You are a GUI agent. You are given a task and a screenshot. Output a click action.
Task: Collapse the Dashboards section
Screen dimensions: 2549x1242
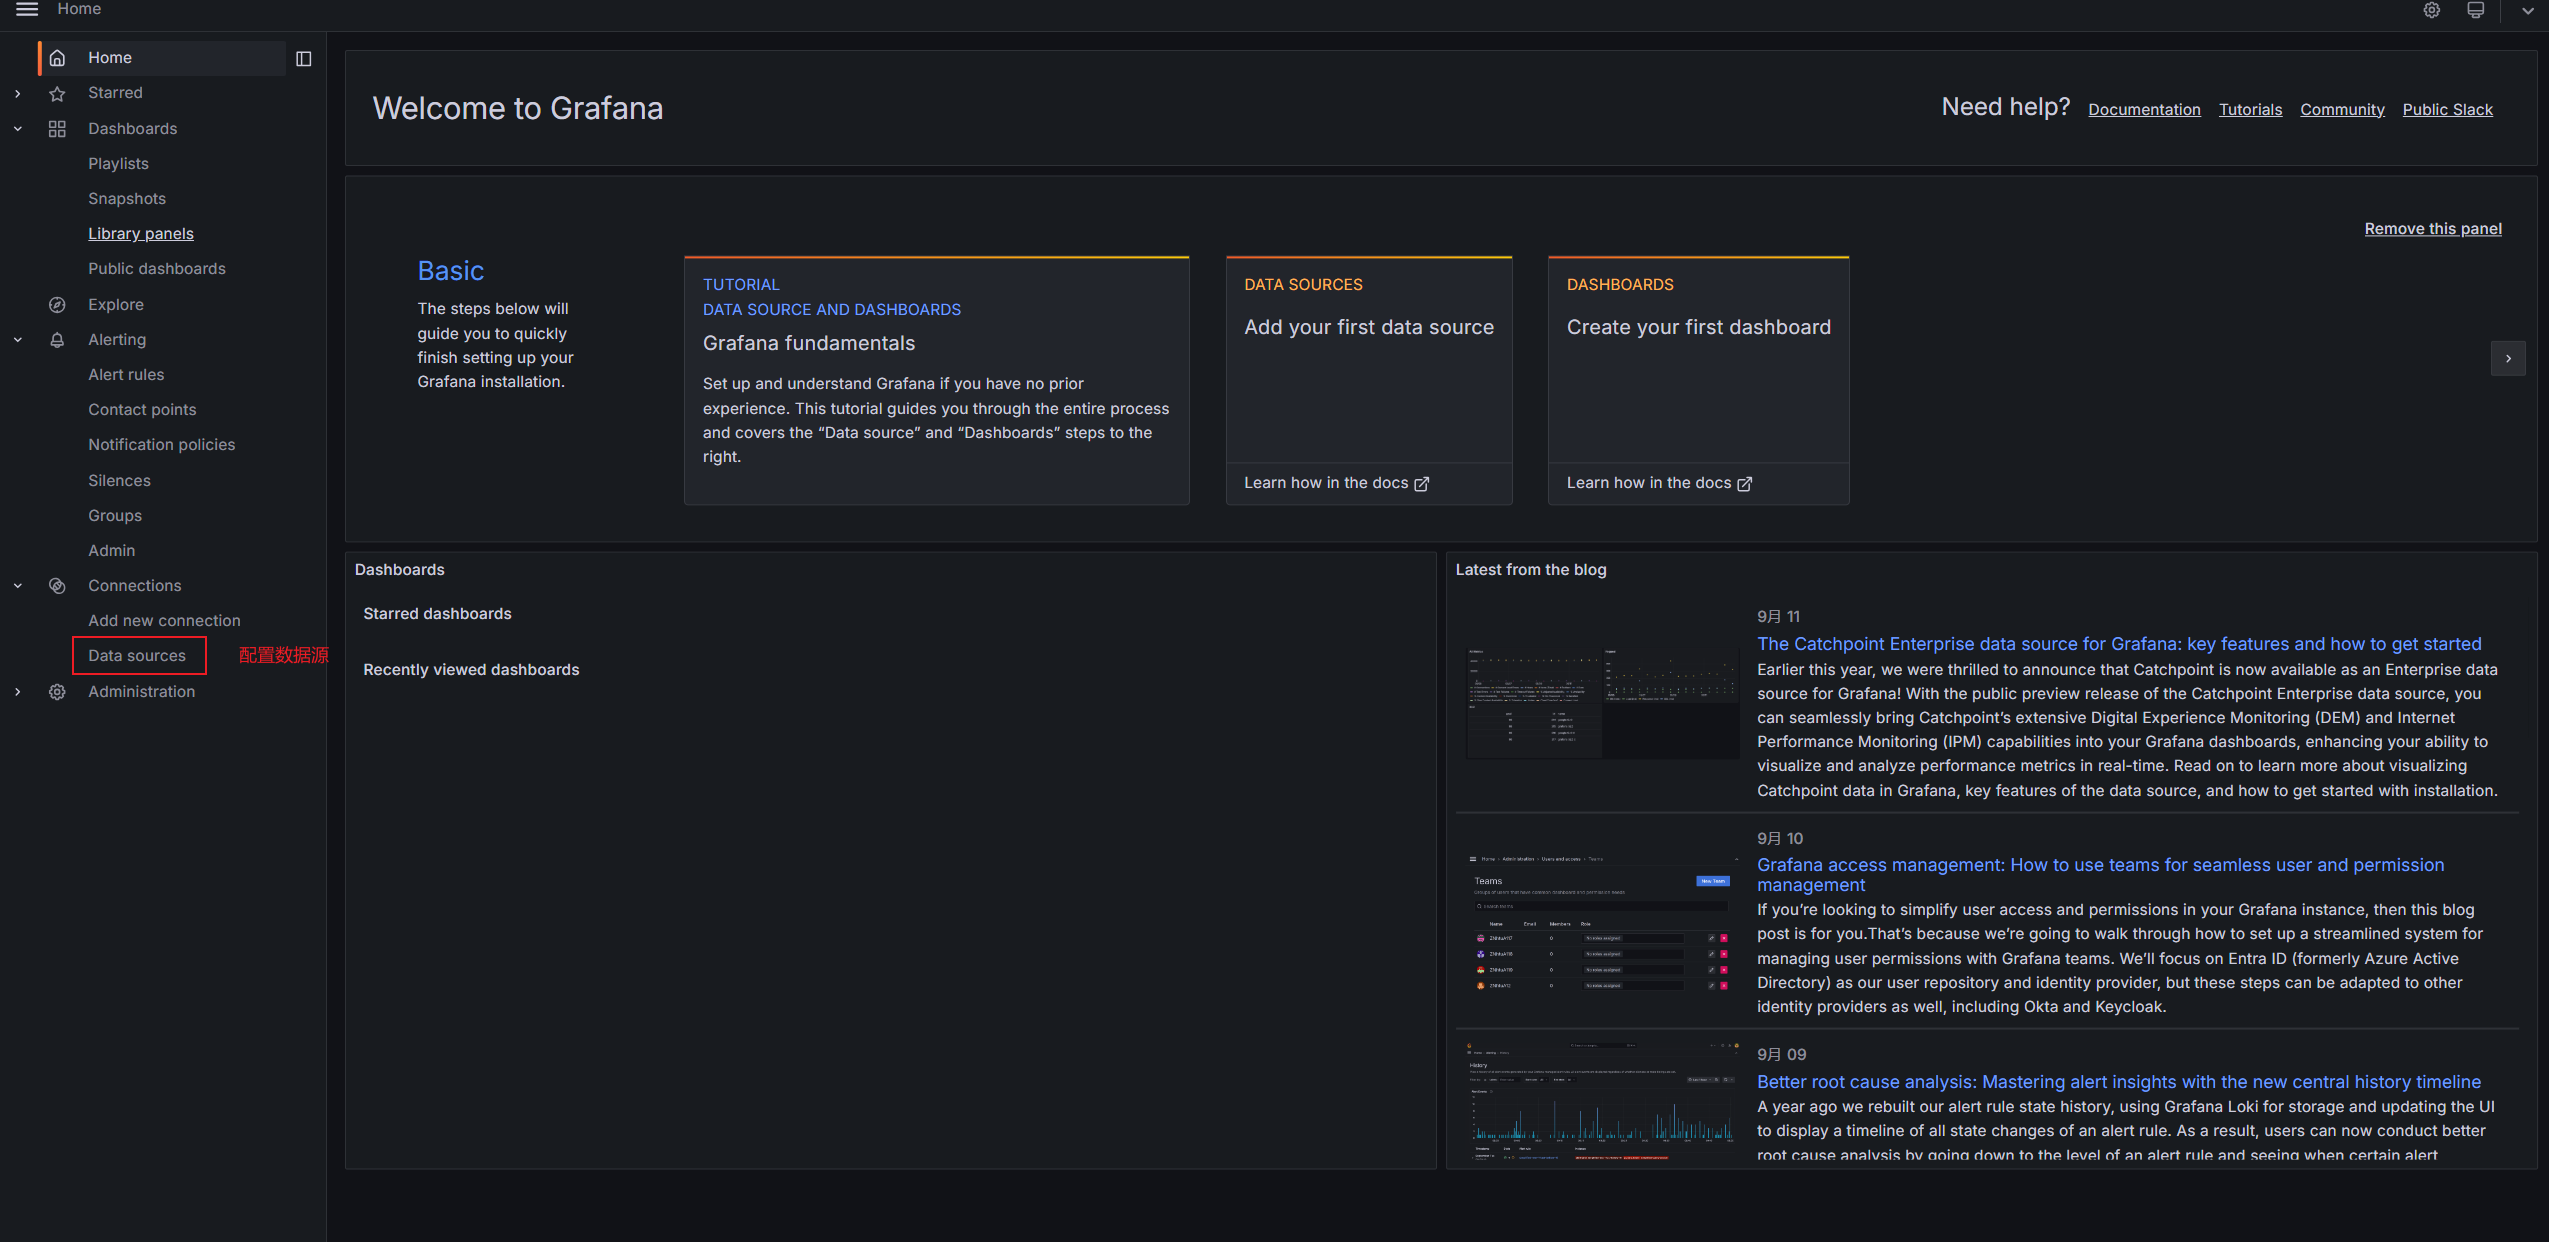18,129
